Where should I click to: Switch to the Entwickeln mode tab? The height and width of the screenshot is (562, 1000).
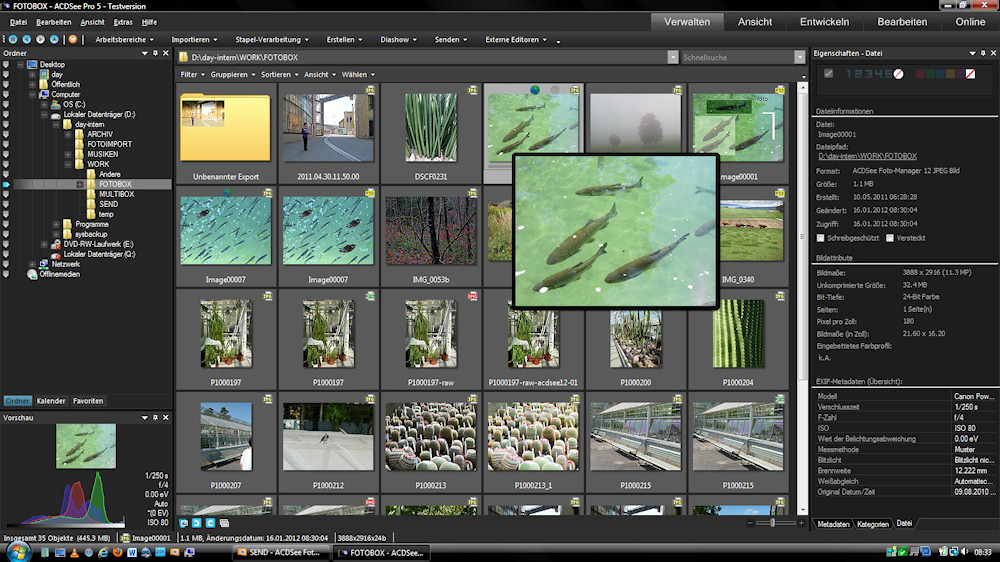click(x=824, y=21)
